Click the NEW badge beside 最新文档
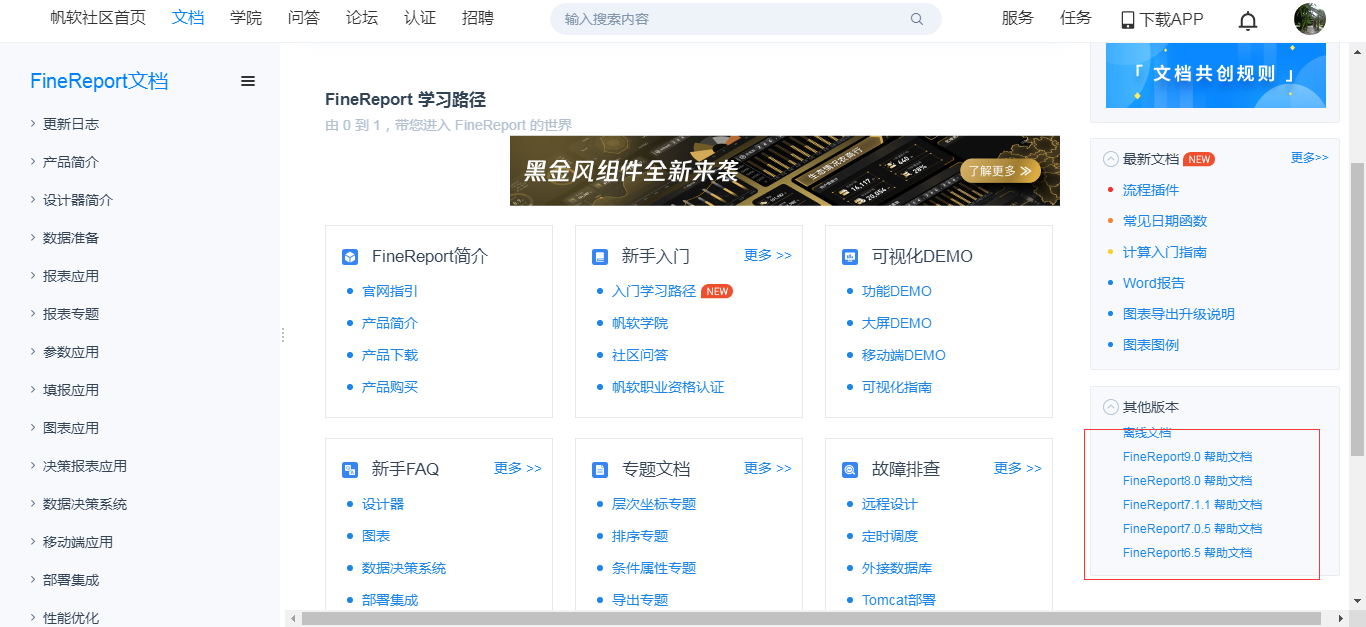This screenshot has height=627, width=1366. coord(1199,159)
